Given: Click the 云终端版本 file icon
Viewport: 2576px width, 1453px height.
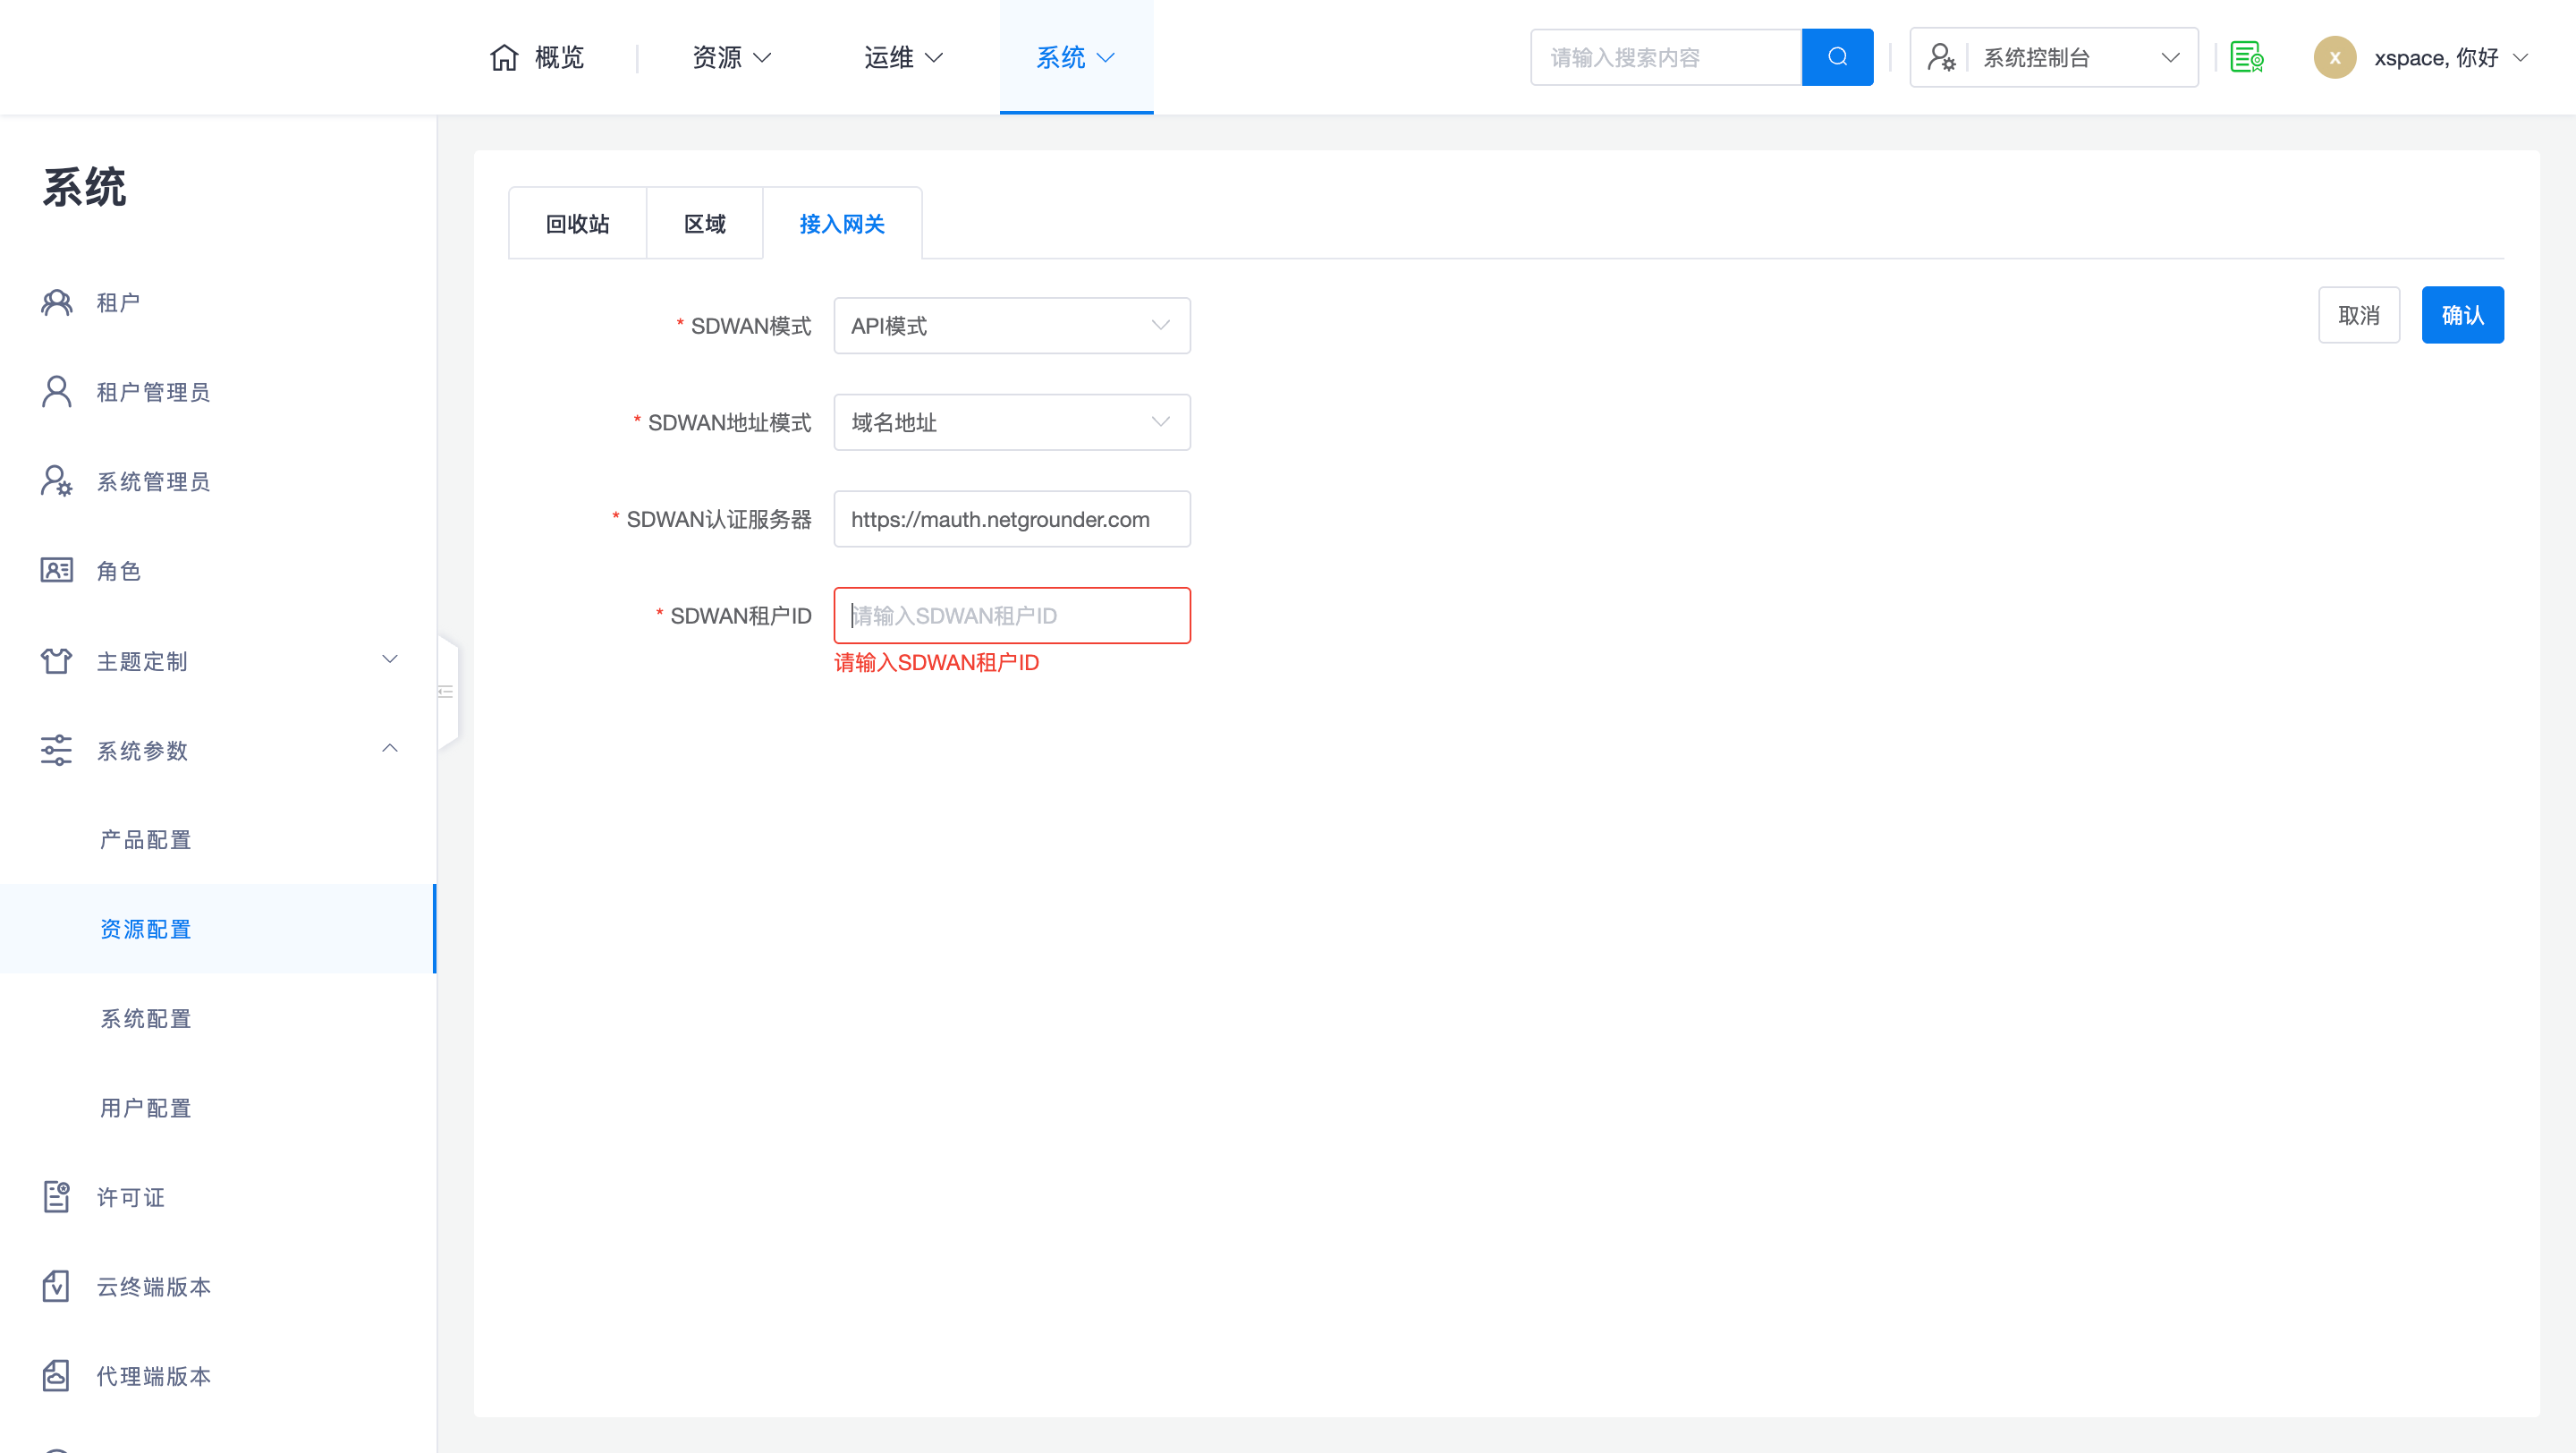Looking at the screenshot, I should [56, 1286].
